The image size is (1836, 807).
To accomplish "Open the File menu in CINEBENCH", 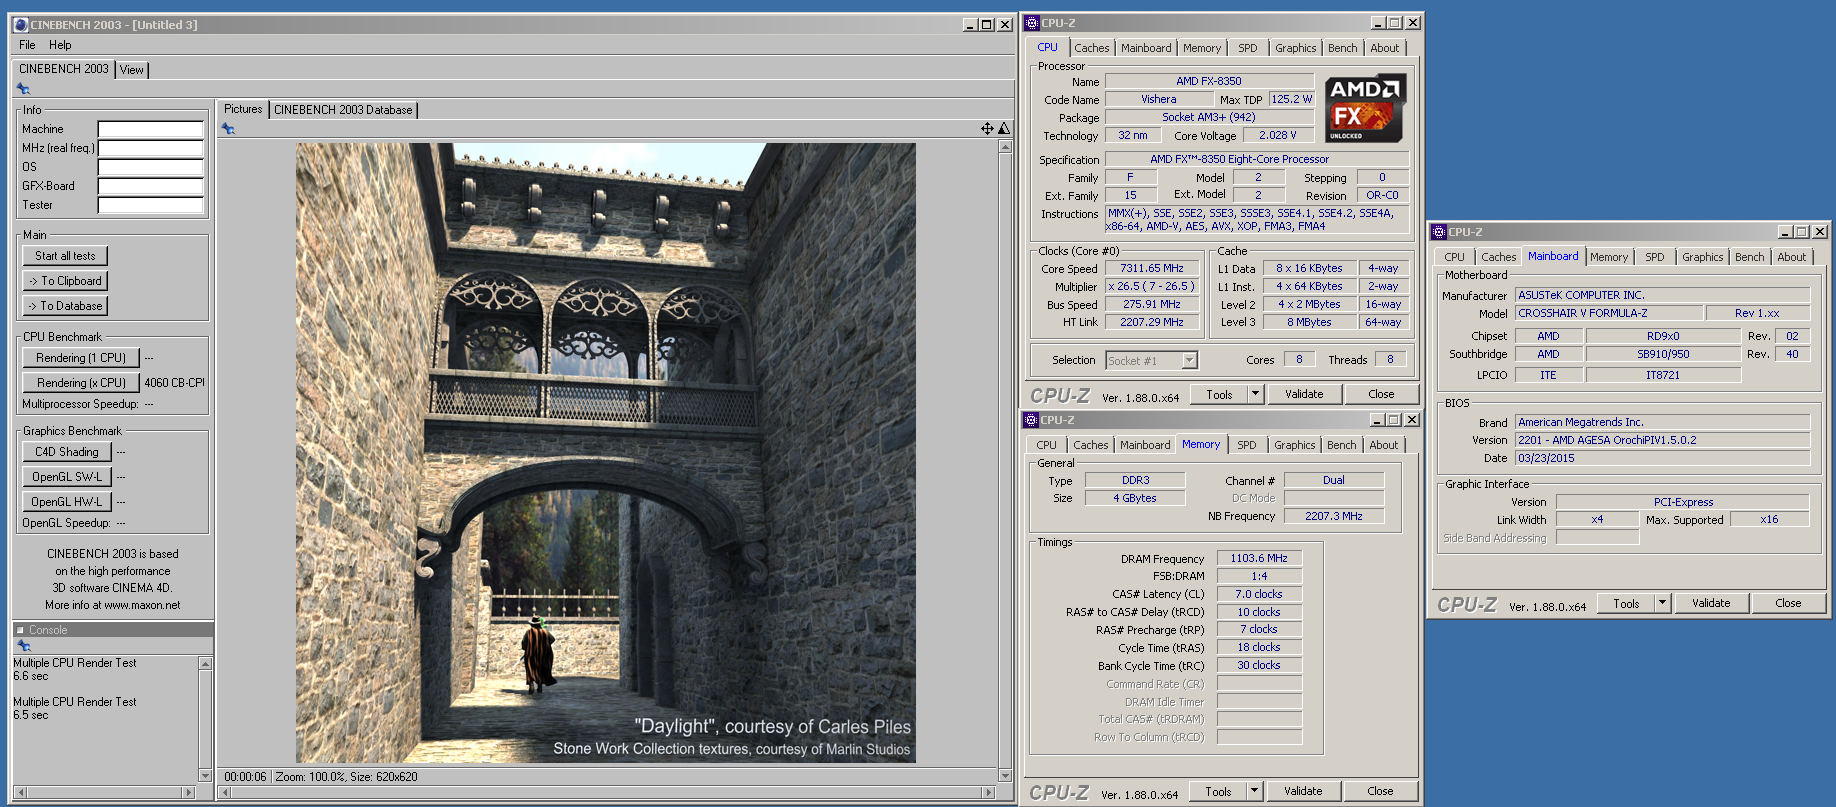I will pos(27,45).
